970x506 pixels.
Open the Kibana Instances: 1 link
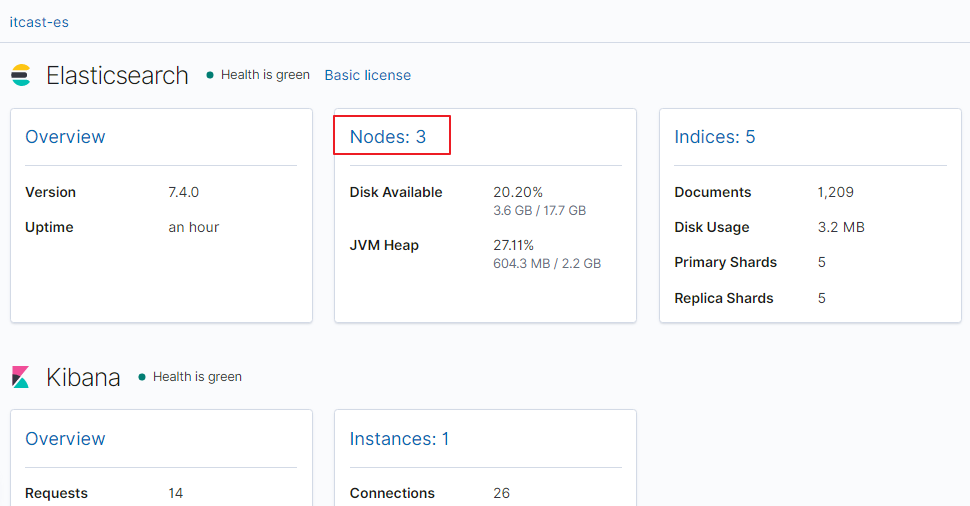tap(399, 439)
